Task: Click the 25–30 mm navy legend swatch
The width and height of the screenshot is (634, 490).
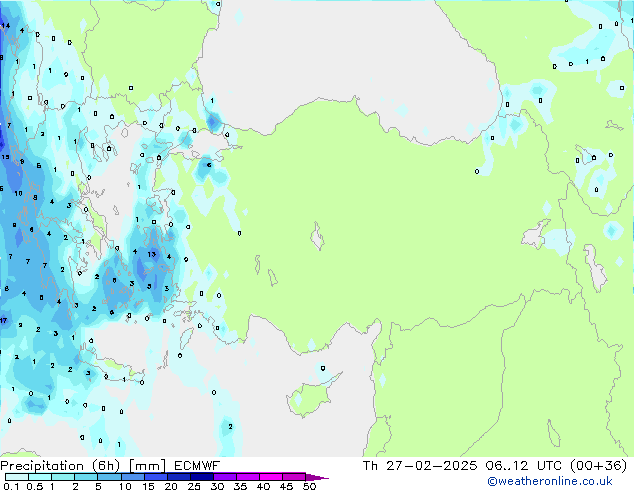Action: click(x=201, y=477)
